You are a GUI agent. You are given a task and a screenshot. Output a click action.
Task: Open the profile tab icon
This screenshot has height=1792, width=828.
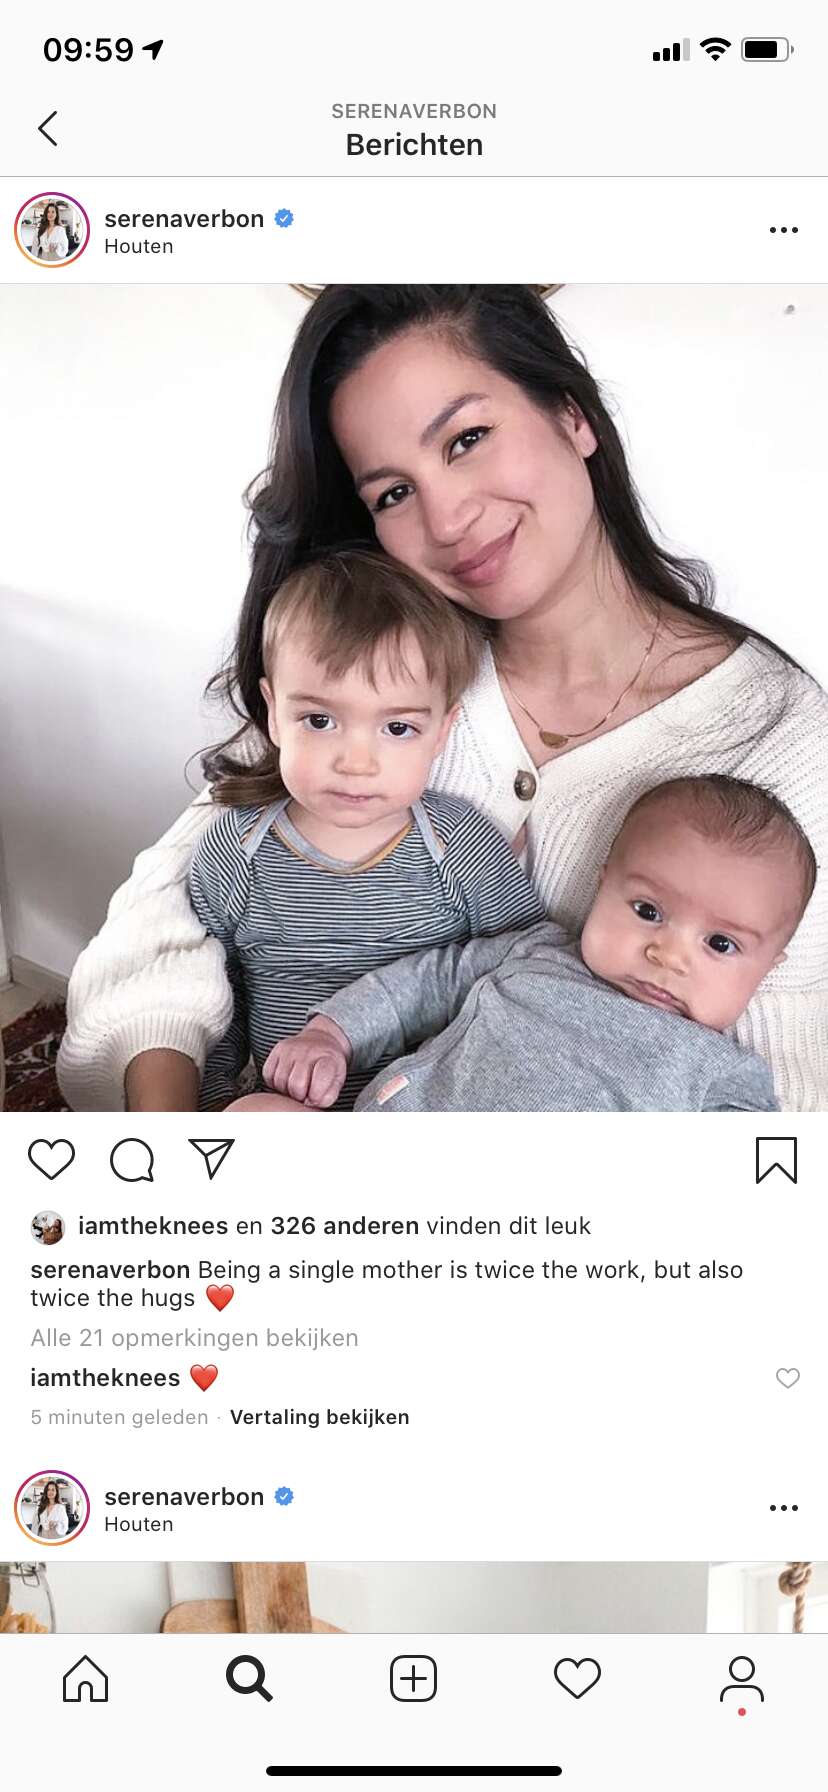click(742, 1680)
